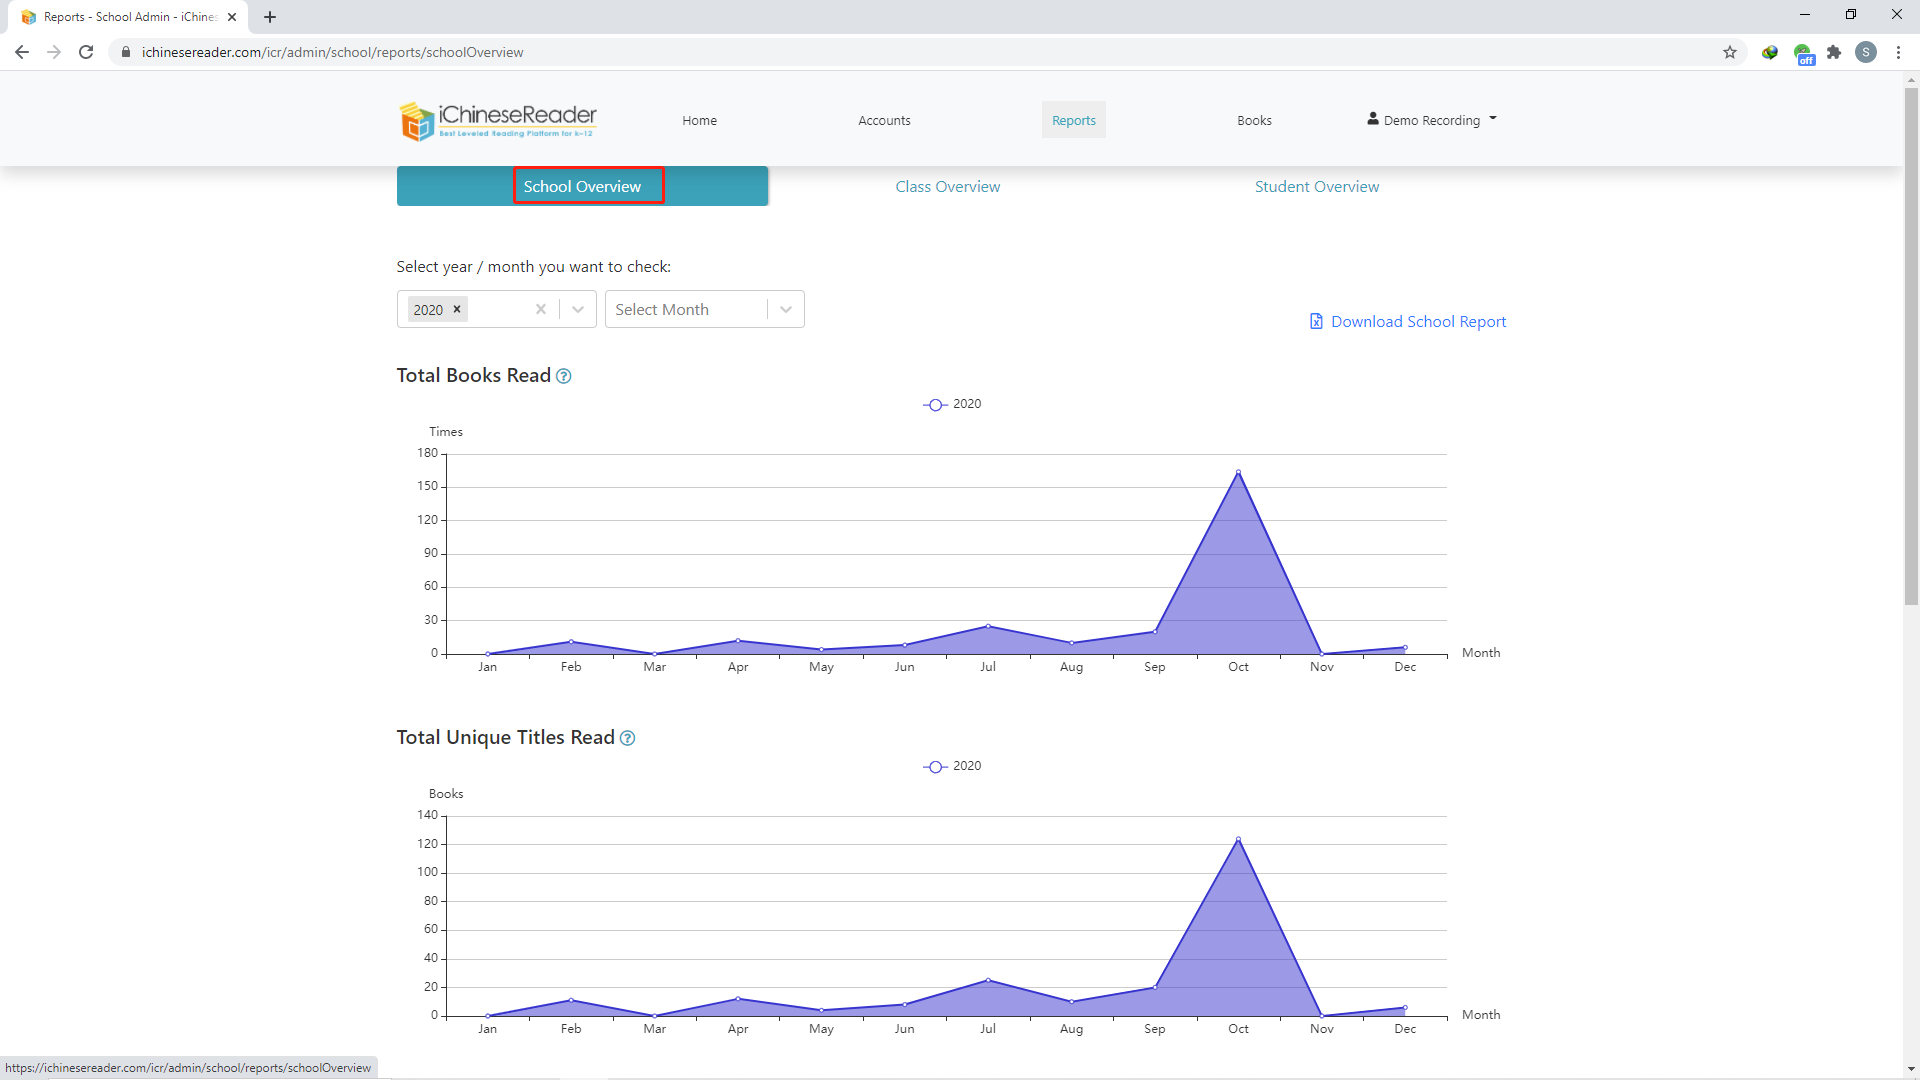Toggle 2020 legend in Total Books Read chart

pos(952,404)
